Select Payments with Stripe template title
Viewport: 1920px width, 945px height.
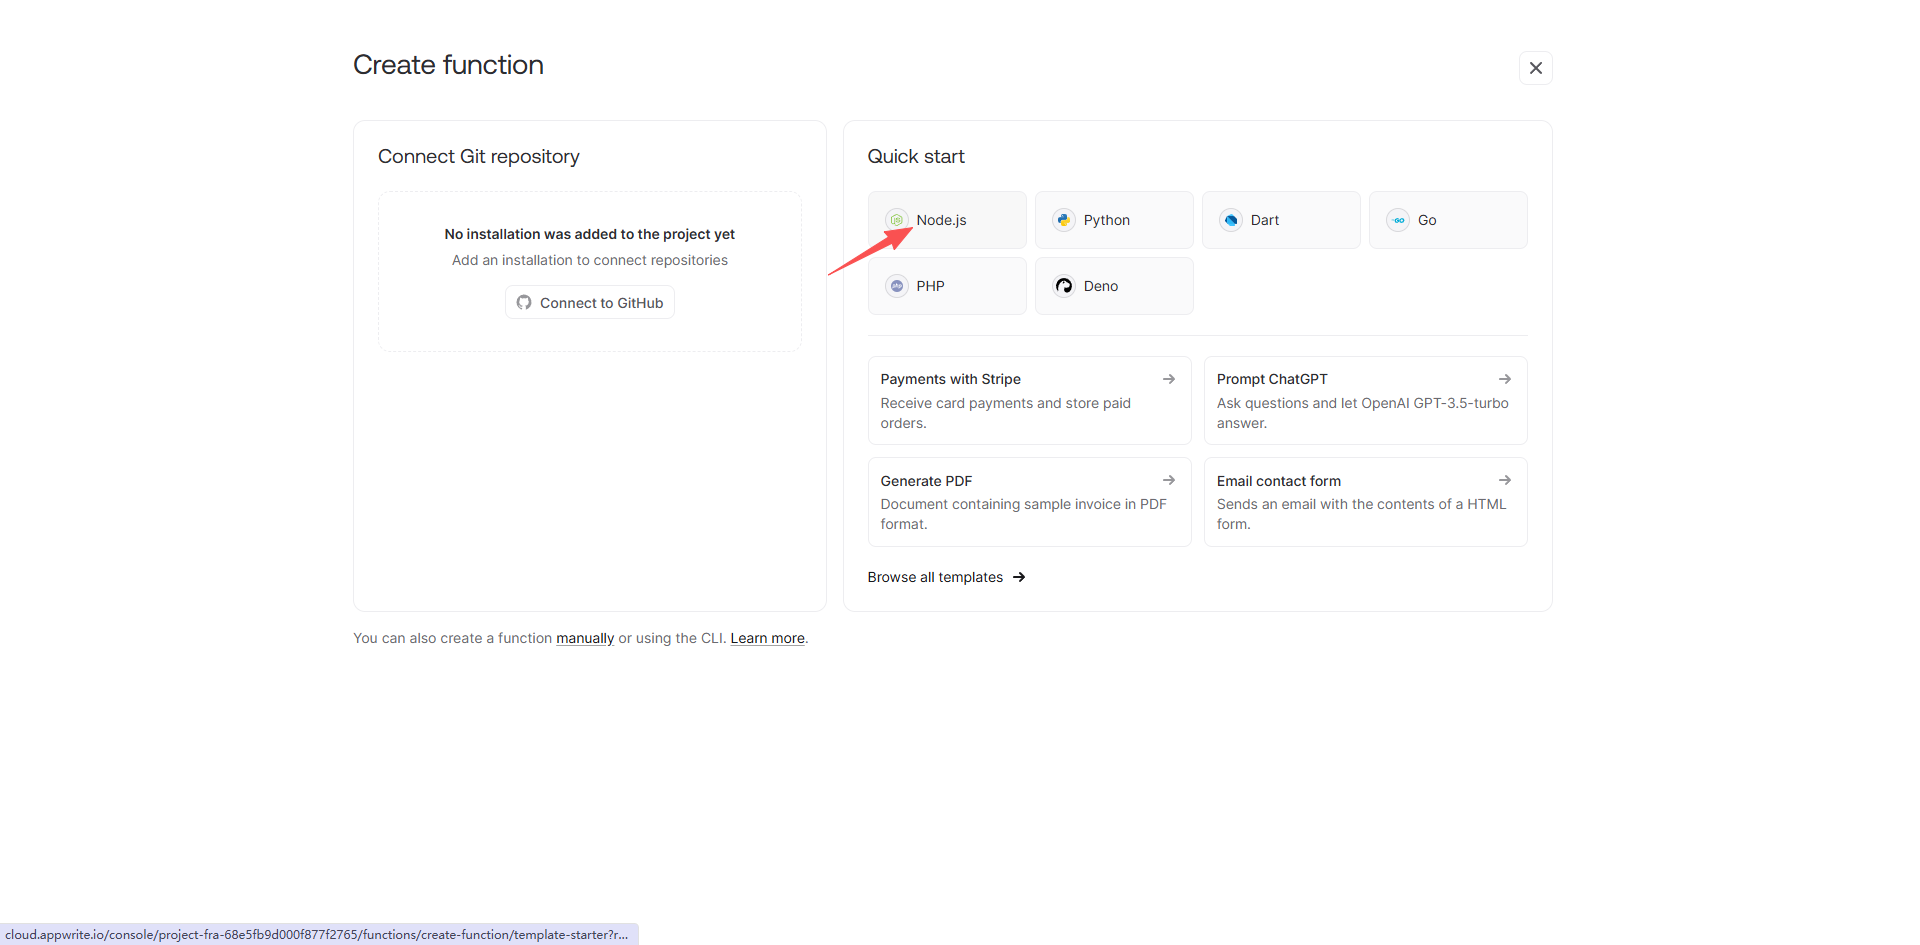950,379
